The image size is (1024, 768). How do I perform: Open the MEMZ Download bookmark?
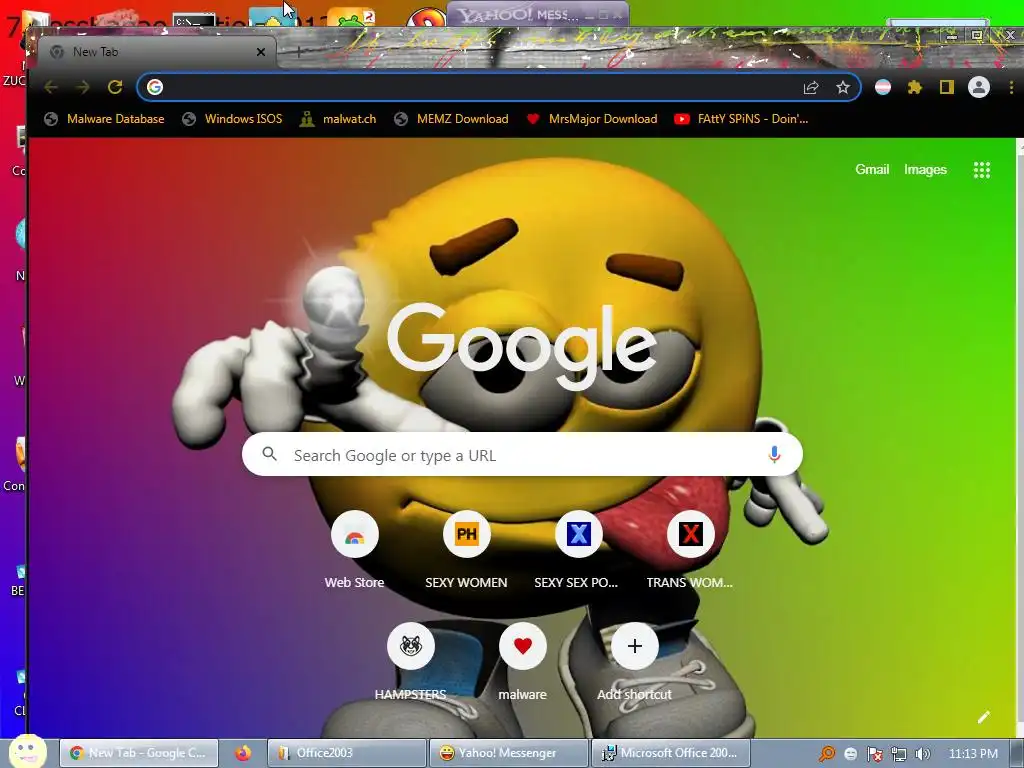[451, 119]
